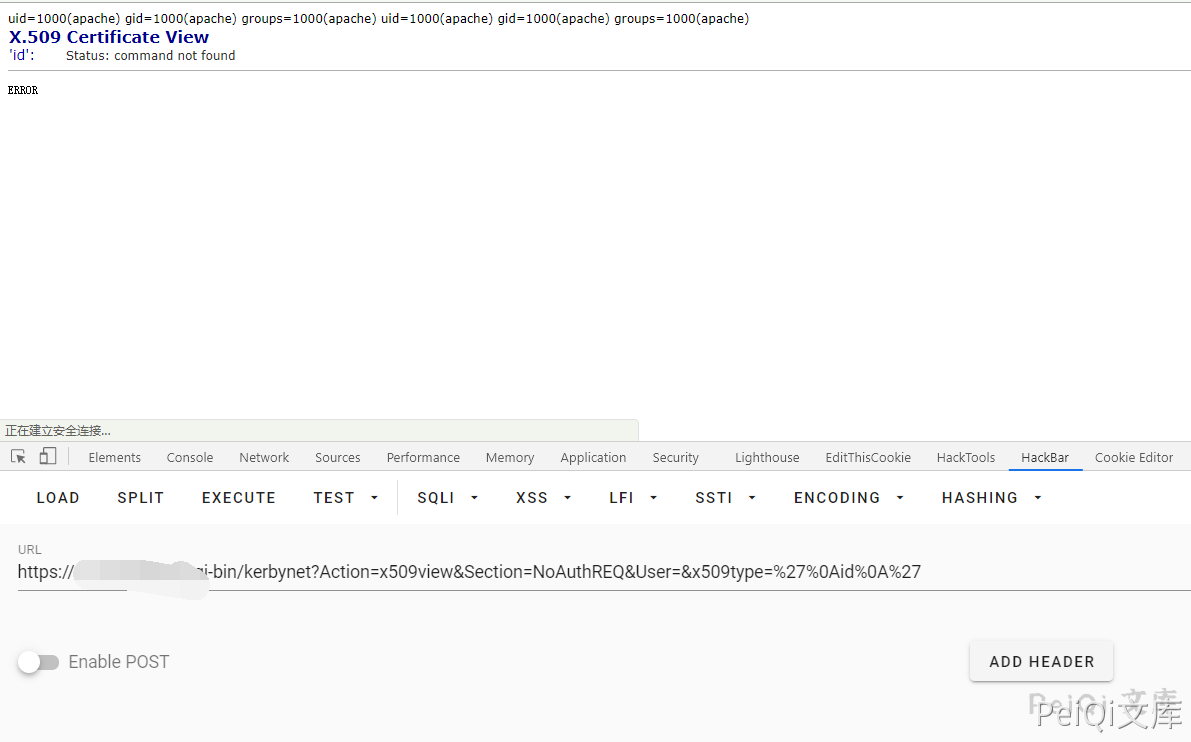
Task: Open the SQLI dropdown
Action: [447, 498]
